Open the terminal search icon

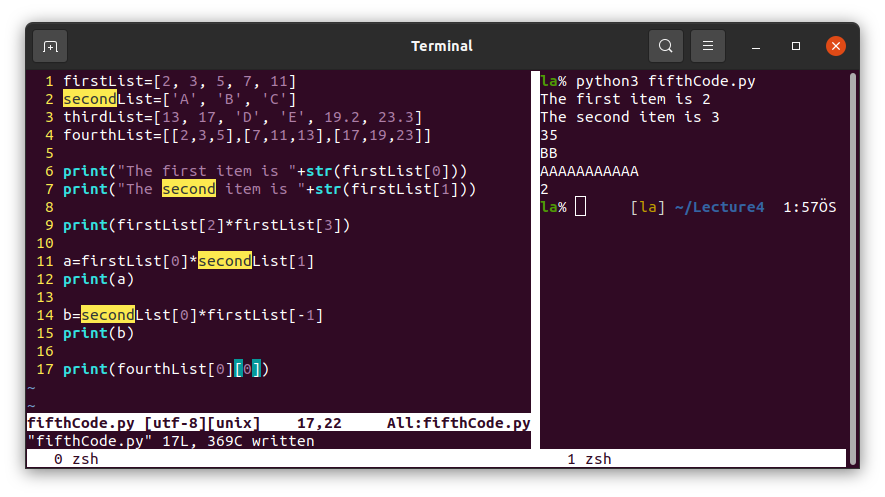pos(665,46)
